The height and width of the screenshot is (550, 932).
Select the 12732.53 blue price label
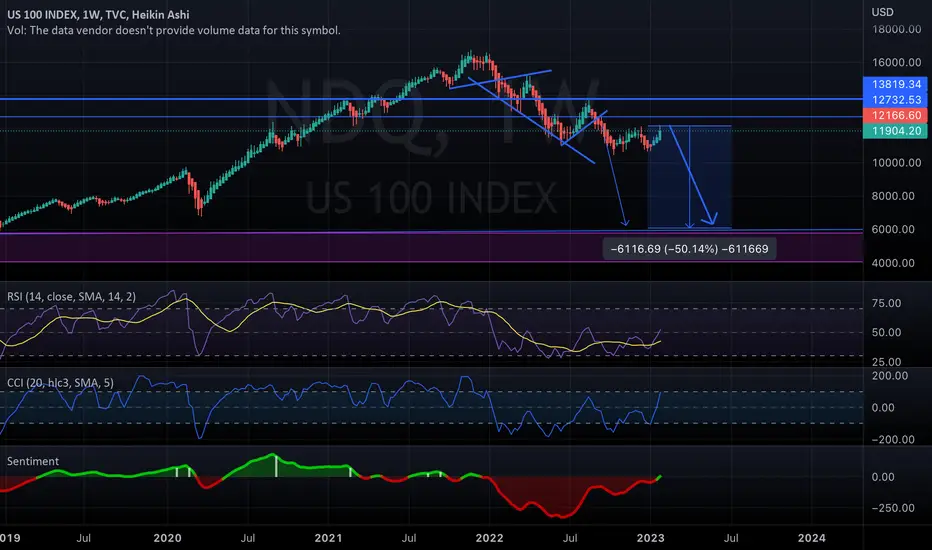coord(895,100)
